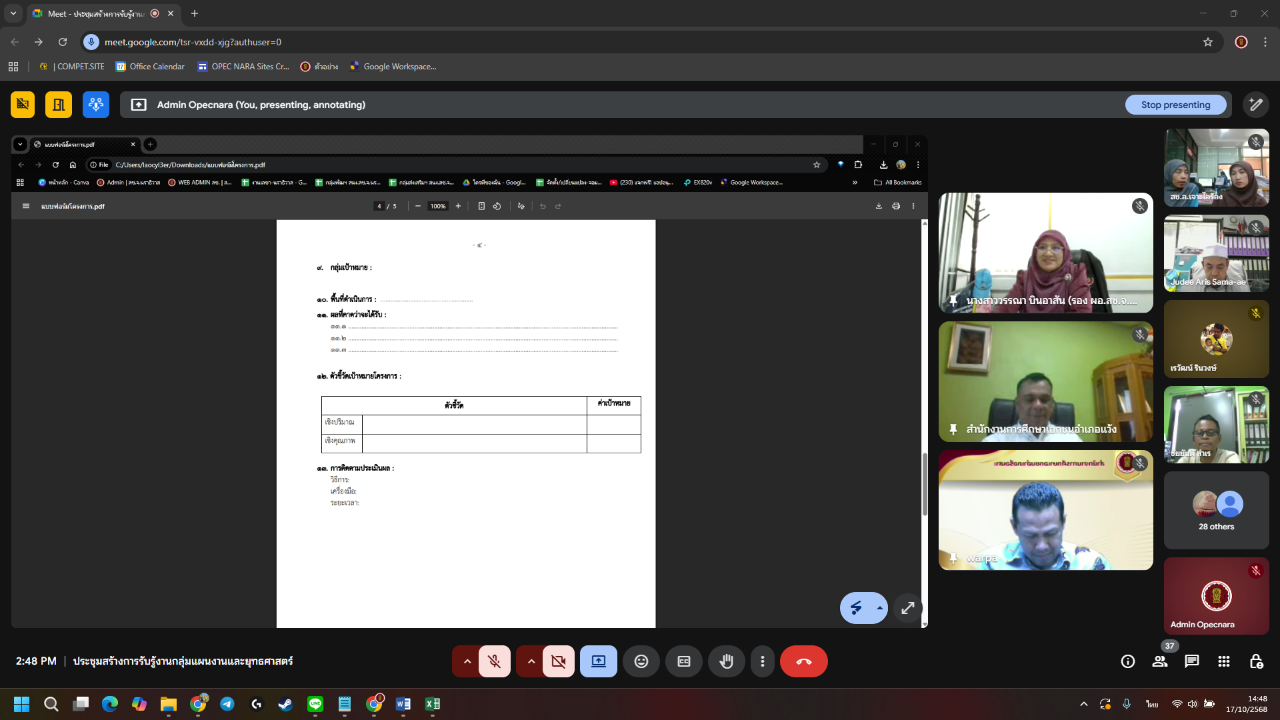Viewport: 1280px width, 720px height.
Task: Unmute the microphone in Meet
Action: point(494,661)
